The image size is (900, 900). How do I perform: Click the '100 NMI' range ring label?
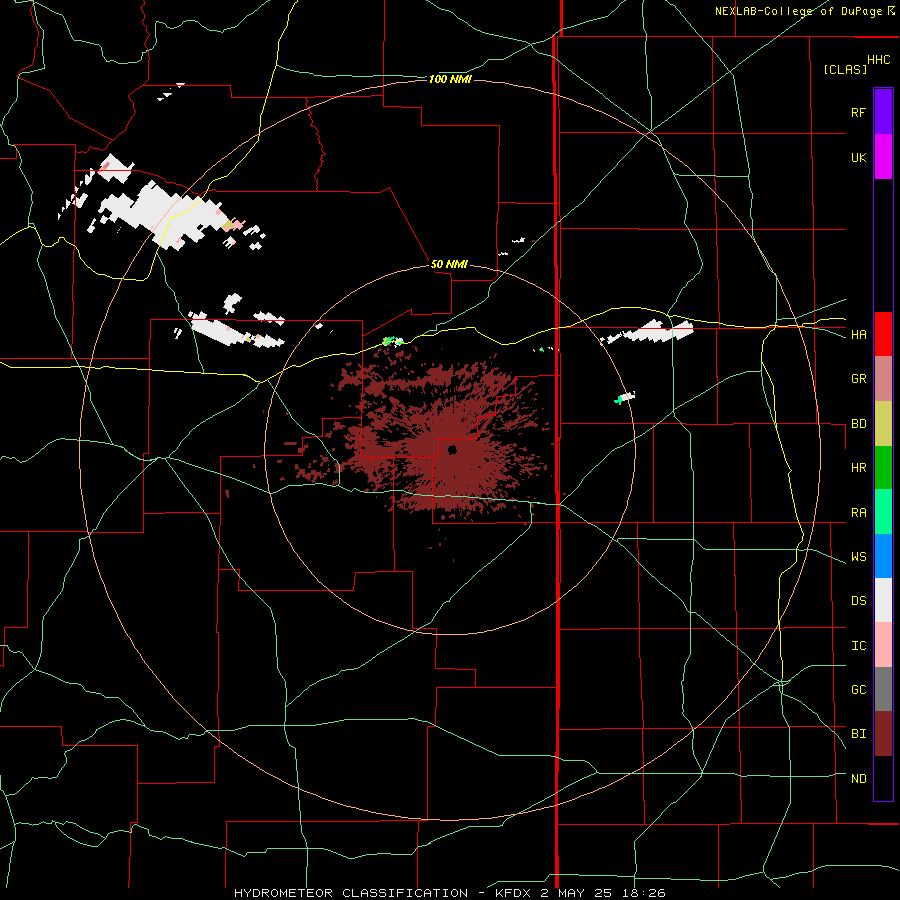coord(450,79)
